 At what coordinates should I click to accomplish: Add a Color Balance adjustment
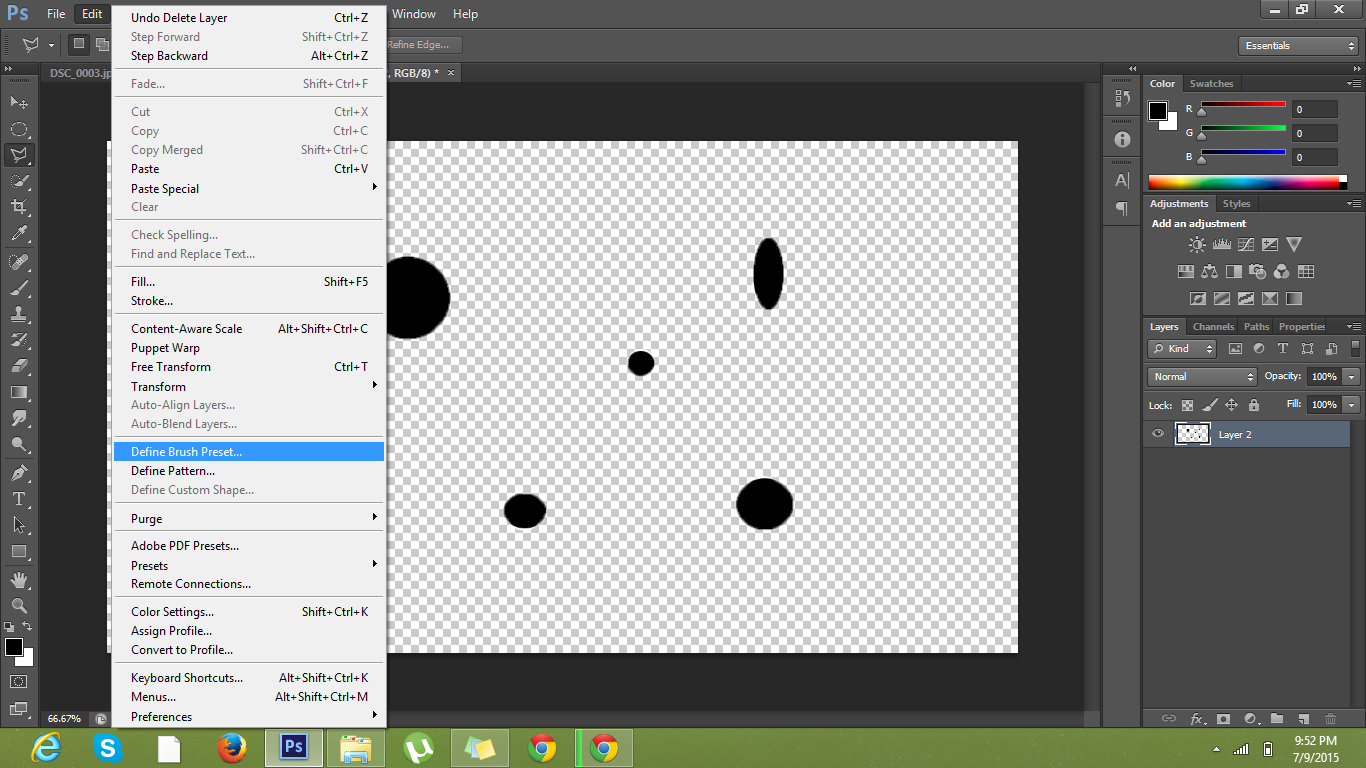coord(1210,271)
